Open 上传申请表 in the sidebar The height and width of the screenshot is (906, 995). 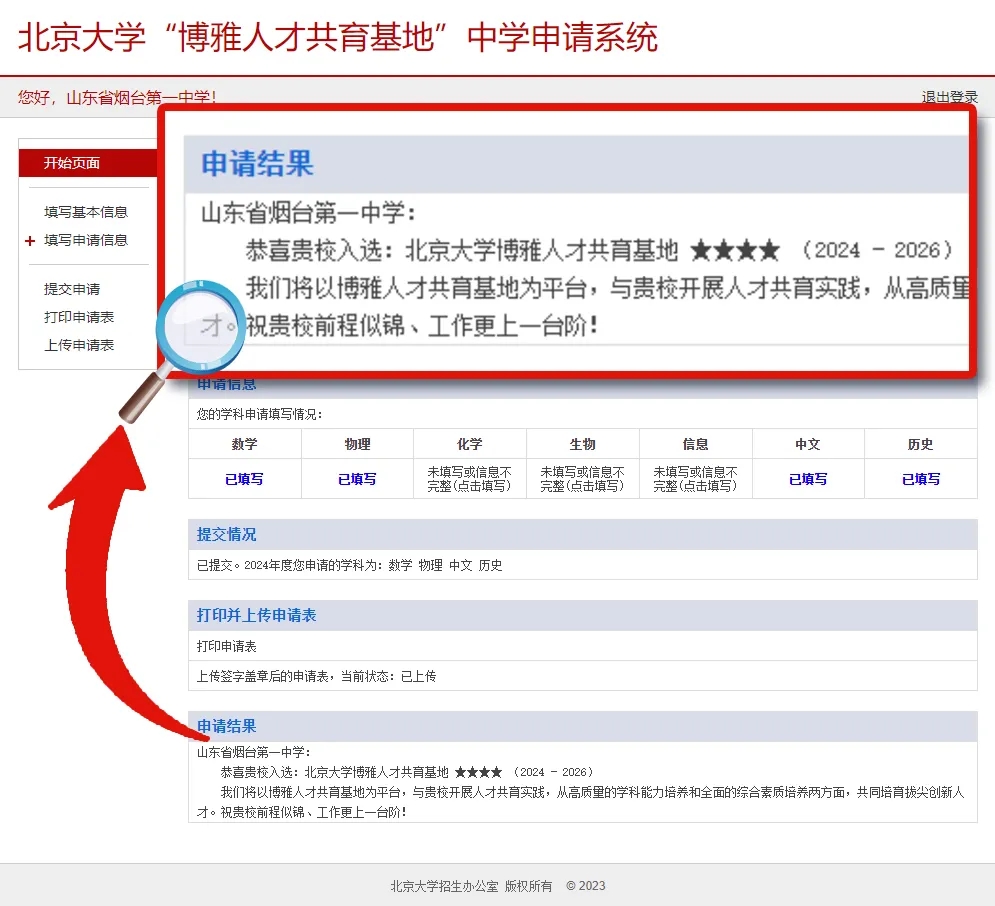click(x=79, y=345)
